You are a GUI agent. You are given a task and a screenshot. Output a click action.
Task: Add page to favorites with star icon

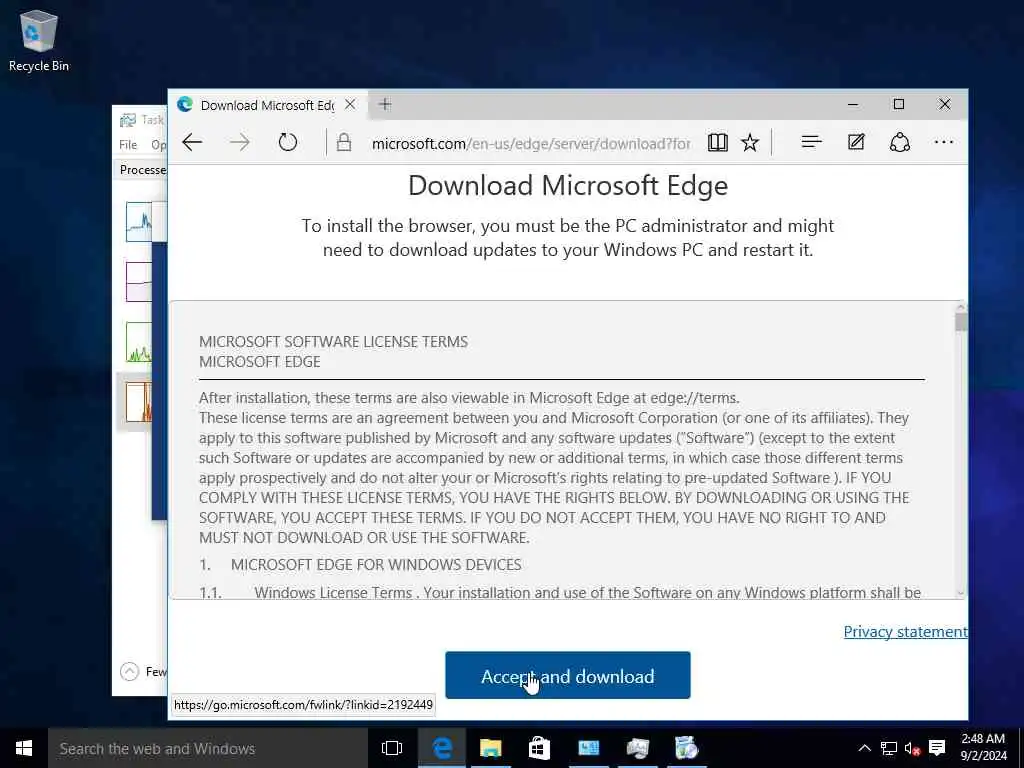pyautogui.click(x=750, y=142)
